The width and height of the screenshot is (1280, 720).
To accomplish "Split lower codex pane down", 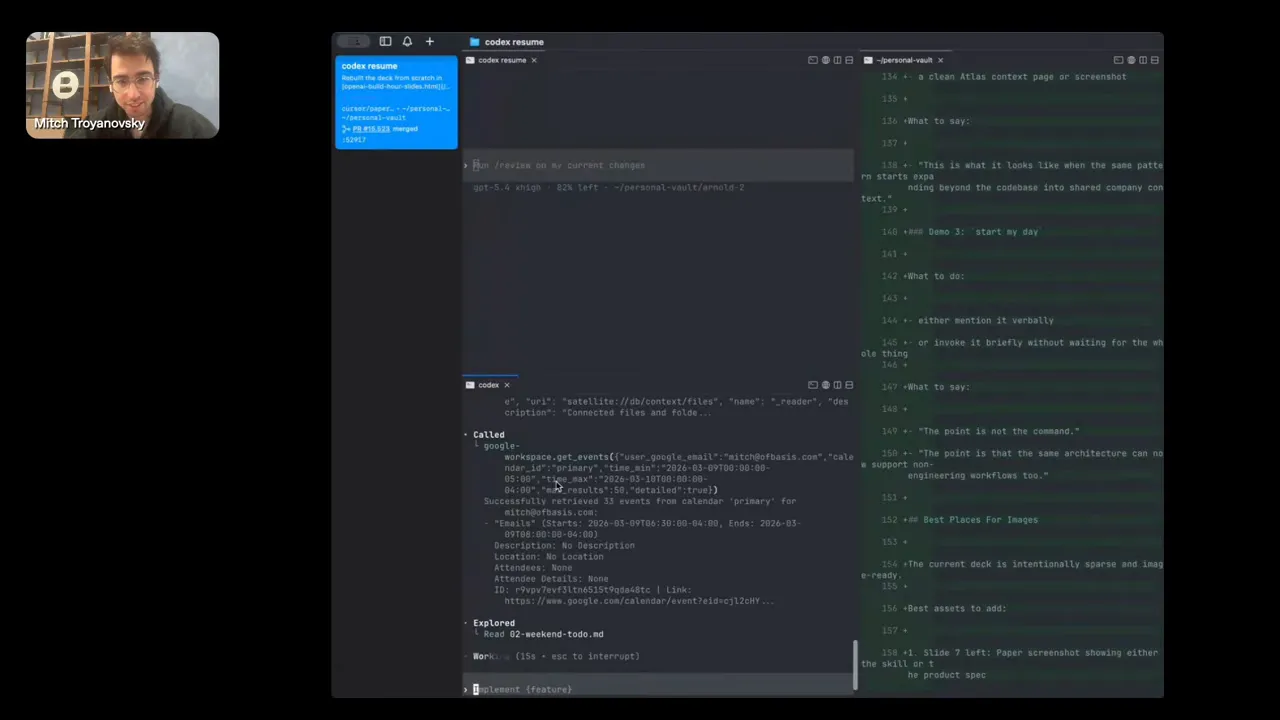I will pos(849,385).
